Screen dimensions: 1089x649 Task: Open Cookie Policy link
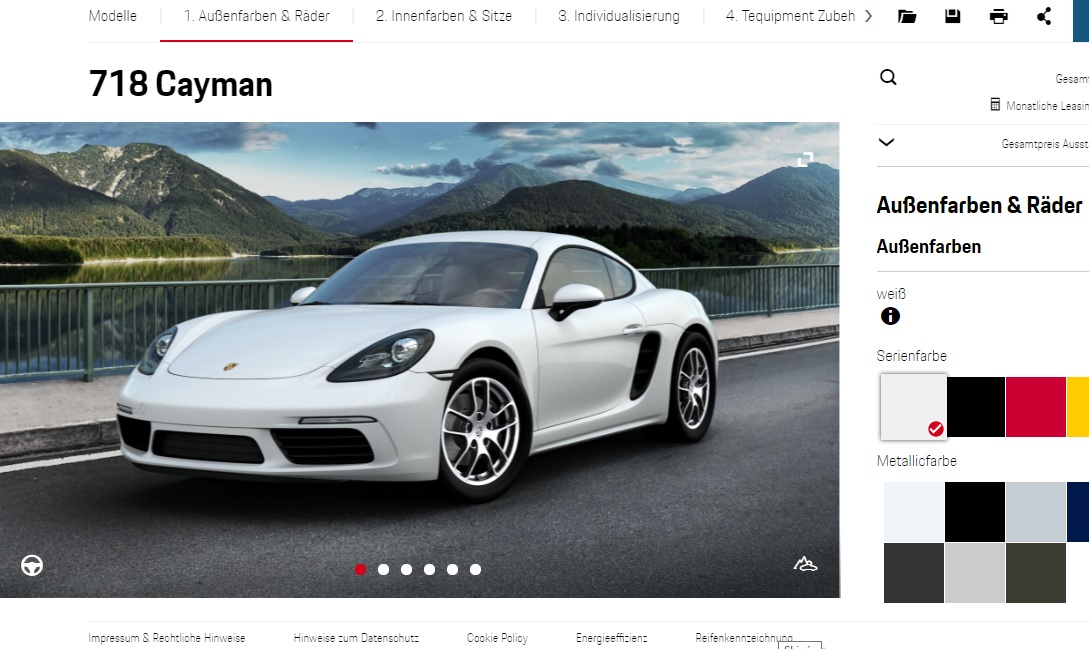[497, 638]
